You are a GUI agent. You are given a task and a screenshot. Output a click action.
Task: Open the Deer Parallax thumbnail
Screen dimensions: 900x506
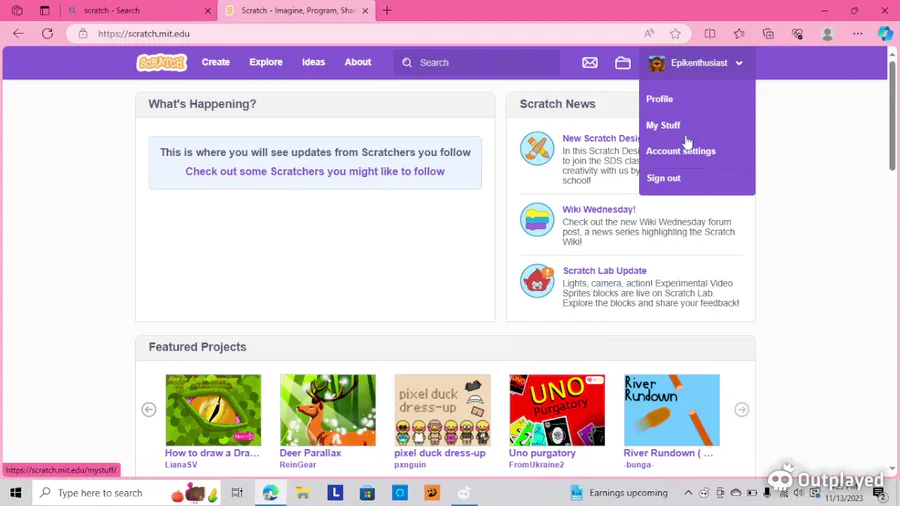pyautogui.click(x=328, y=410)
